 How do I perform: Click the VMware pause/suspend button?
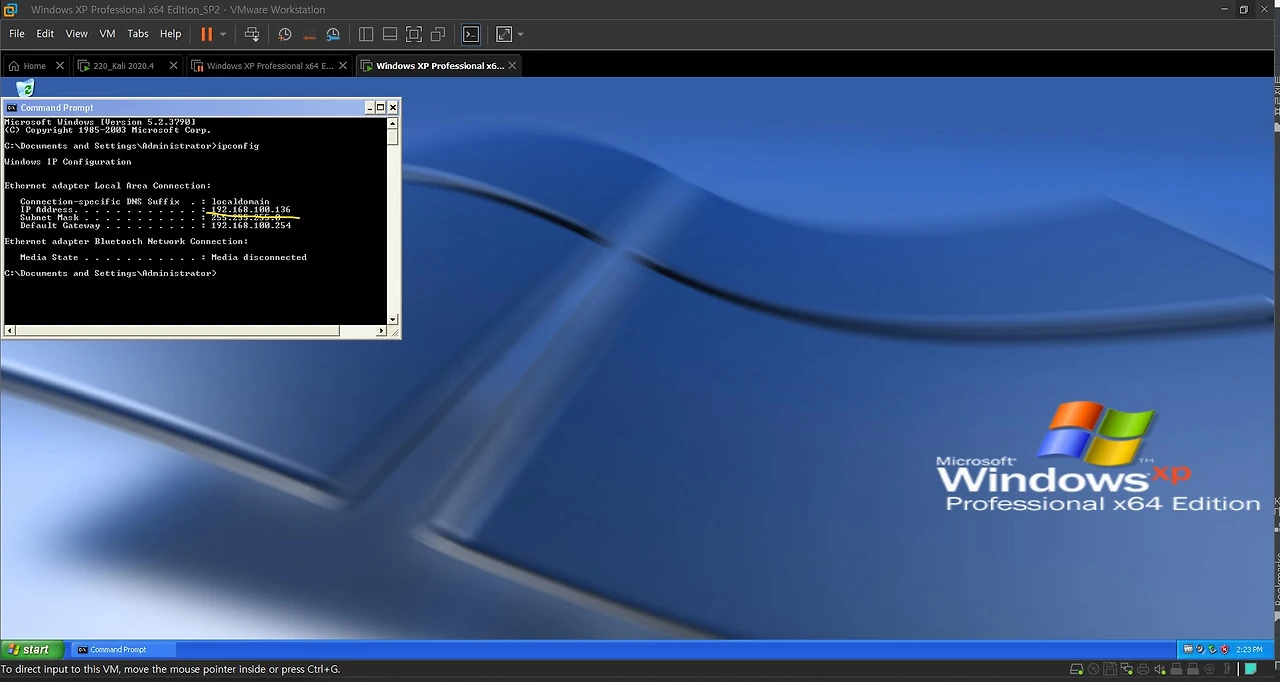tap(206, 34)
